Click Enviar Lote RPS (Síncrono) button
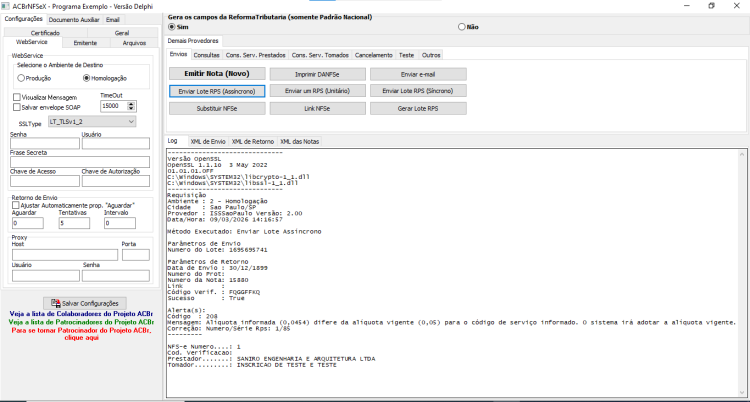Image resolution: width=750 pixels, height=402 pixels. (x=418, y=90)
